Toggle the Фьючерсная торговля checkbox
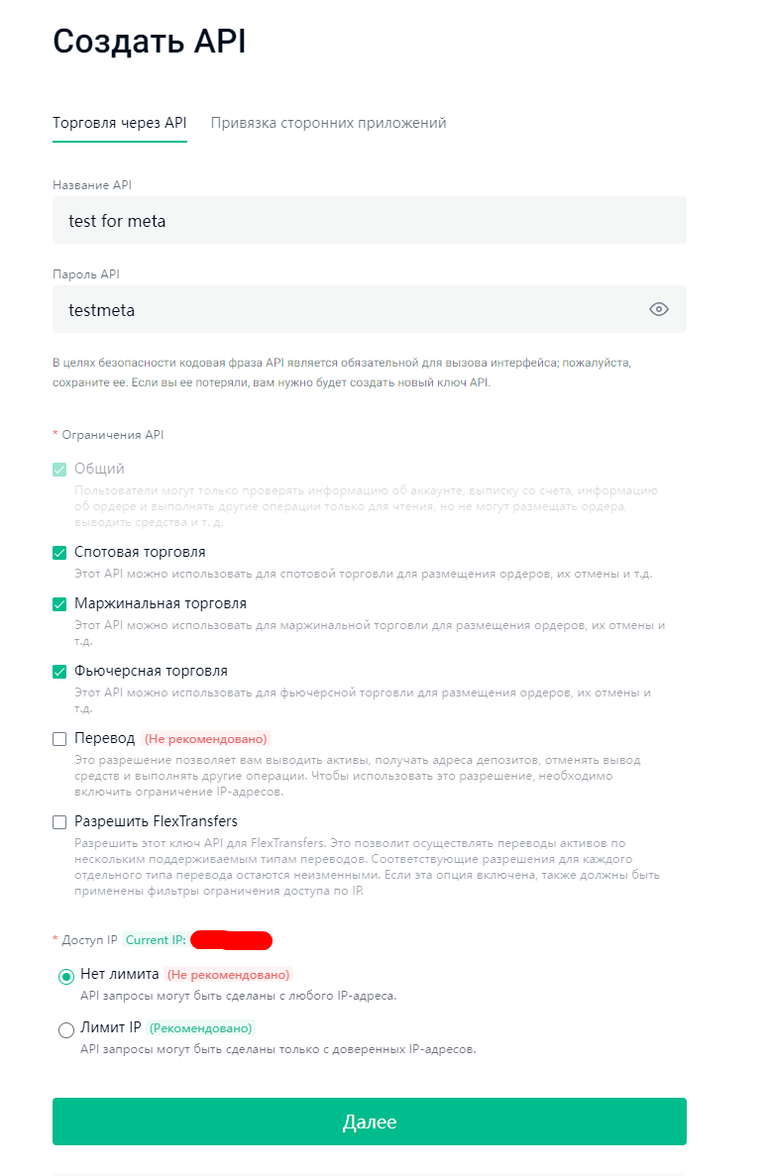Screen dimensions: 768x1176 [60, 671]
